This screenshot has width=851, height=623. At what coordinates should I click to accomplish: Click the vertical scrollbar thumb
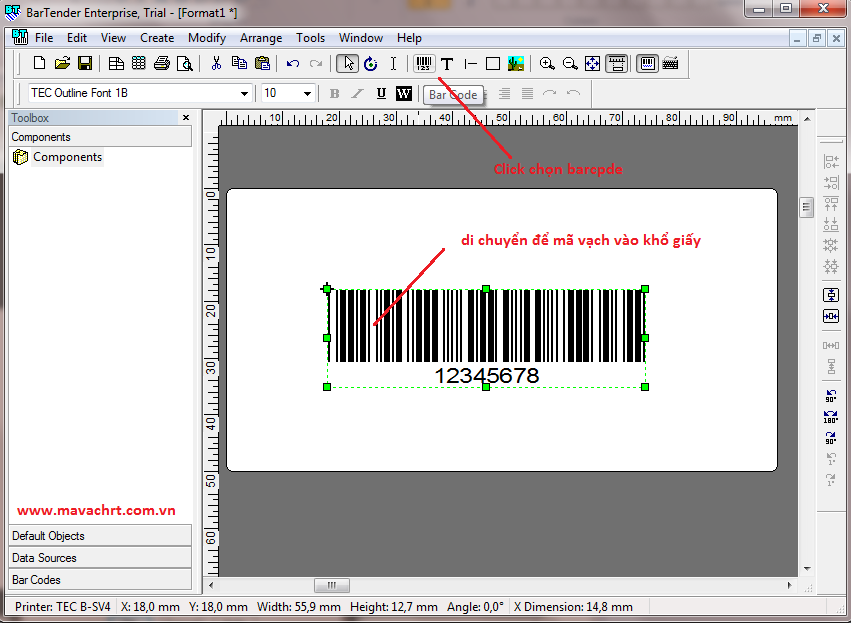tap(806, 207)
